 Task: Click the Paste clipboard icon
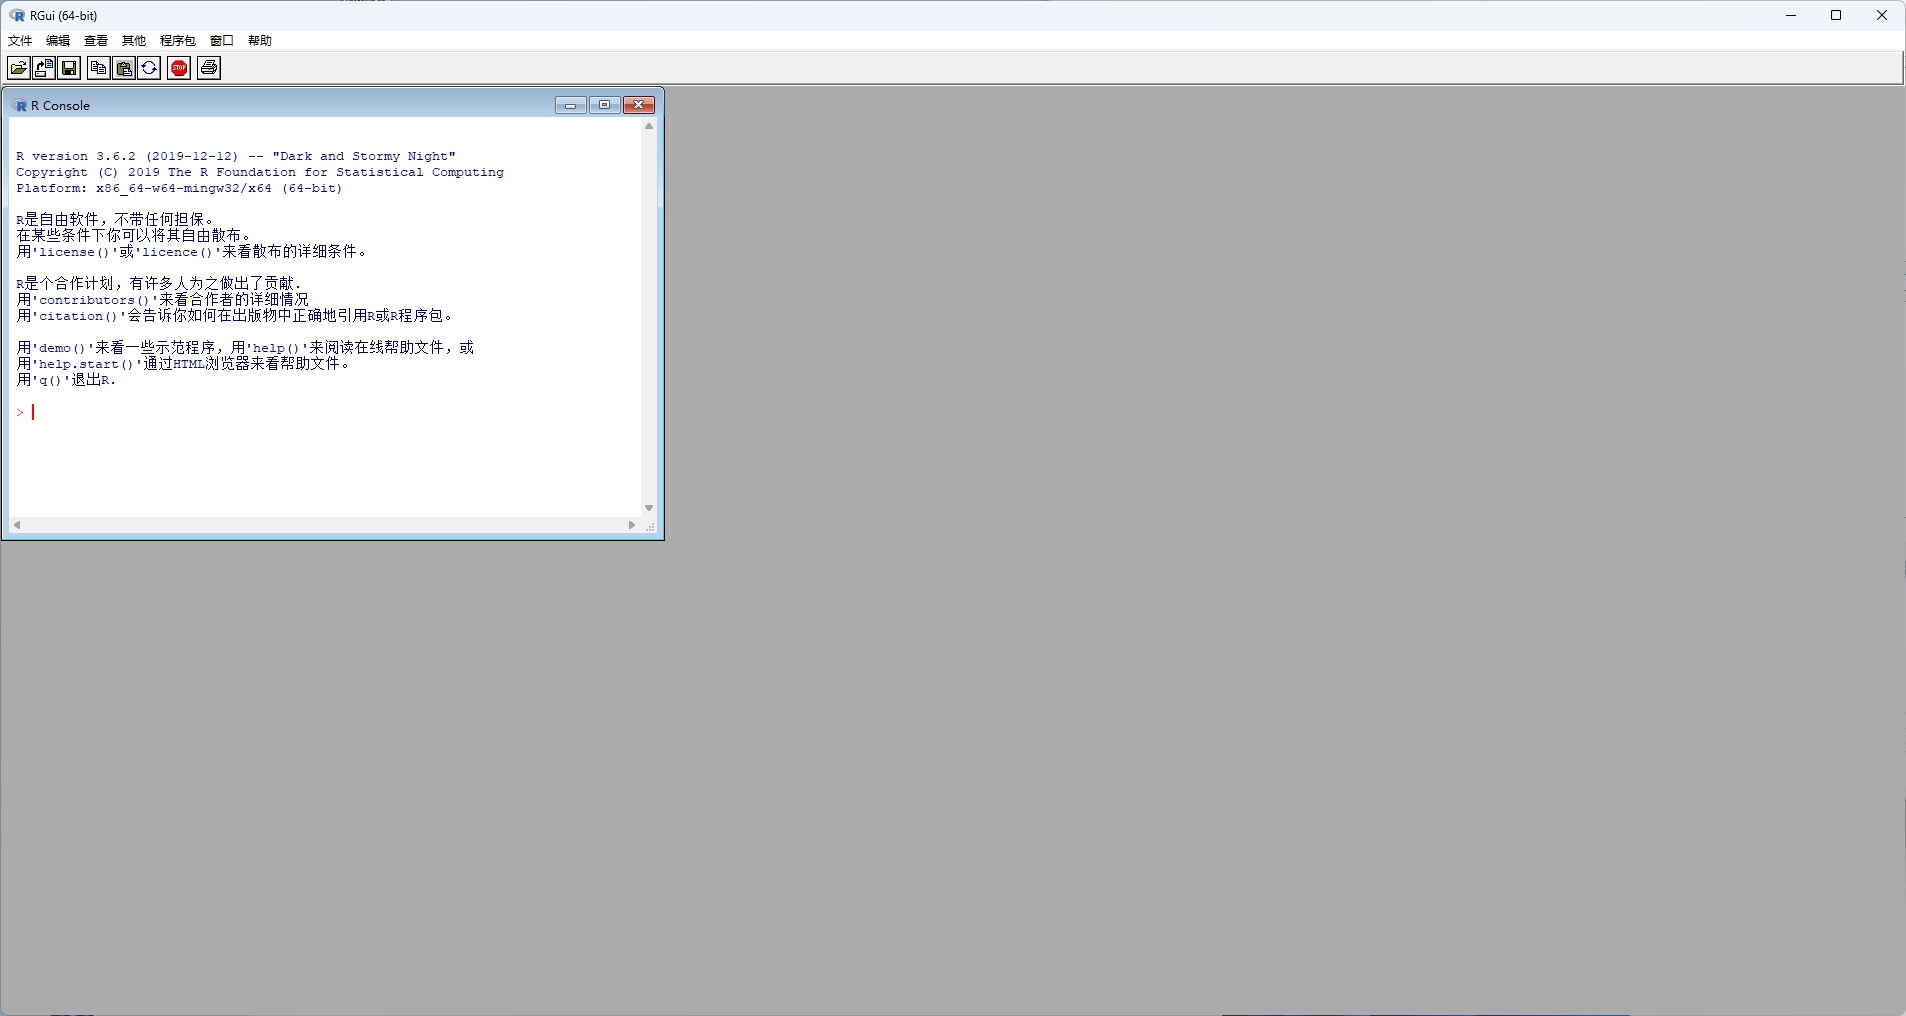(124, 68)
